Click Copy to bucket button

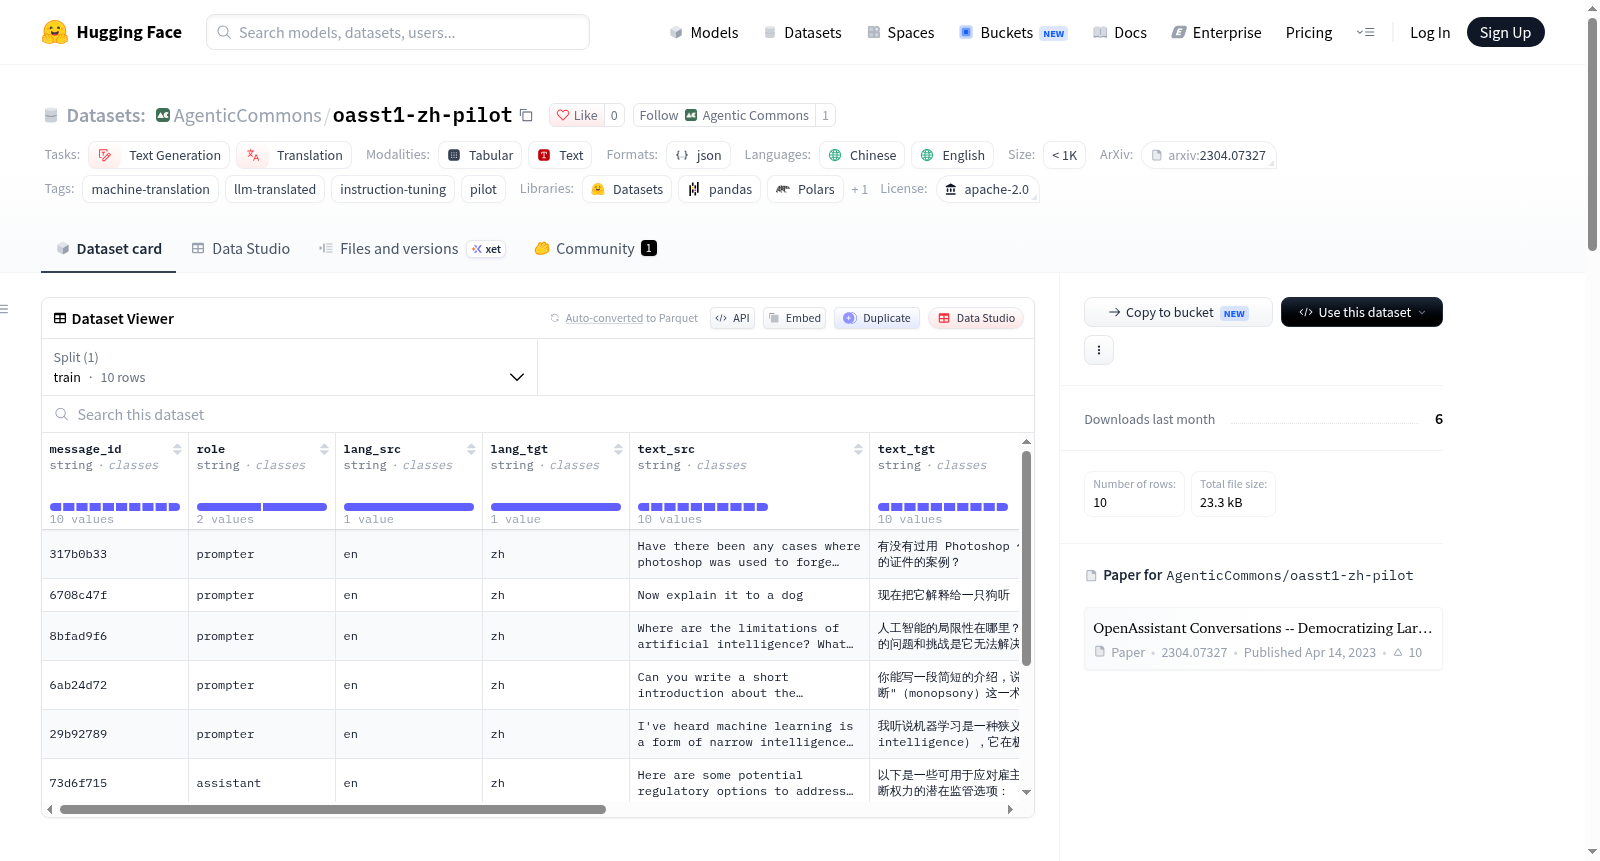tap(1178, 313)
